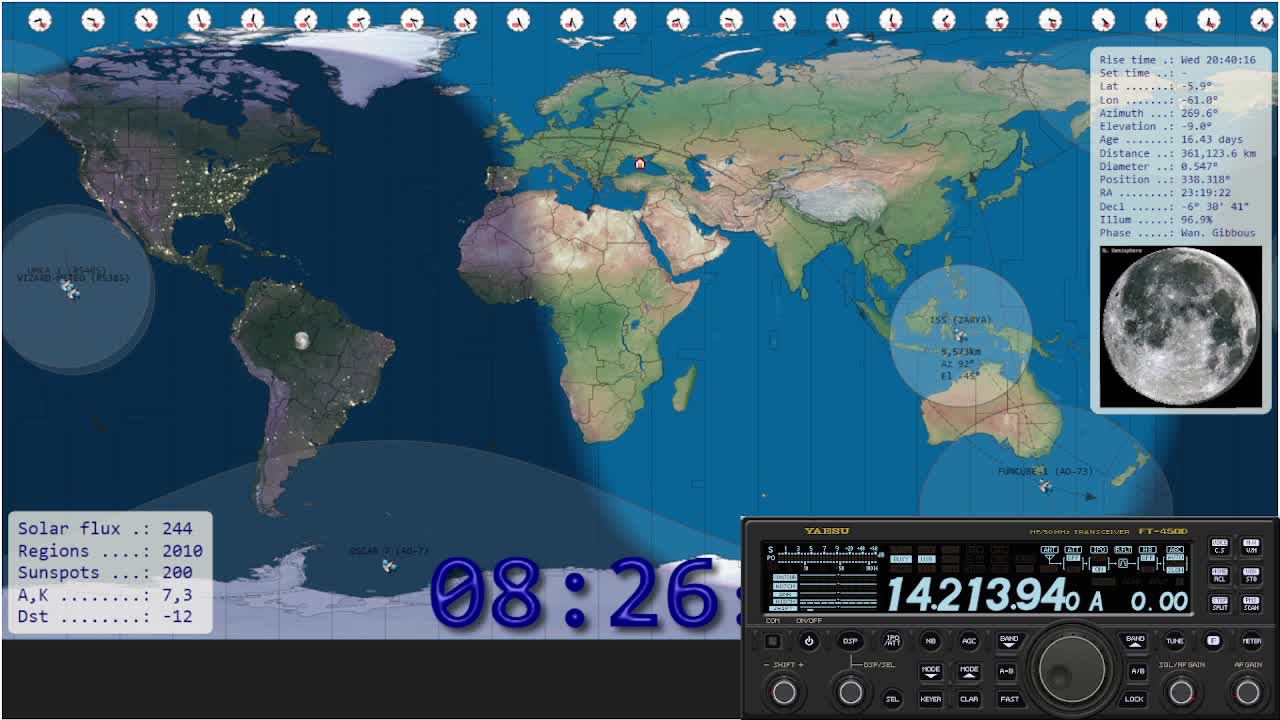Click the moon "Distance" 361,123.6 km row
Viewport: 1280px width, 720px height.
[1178, 153]
